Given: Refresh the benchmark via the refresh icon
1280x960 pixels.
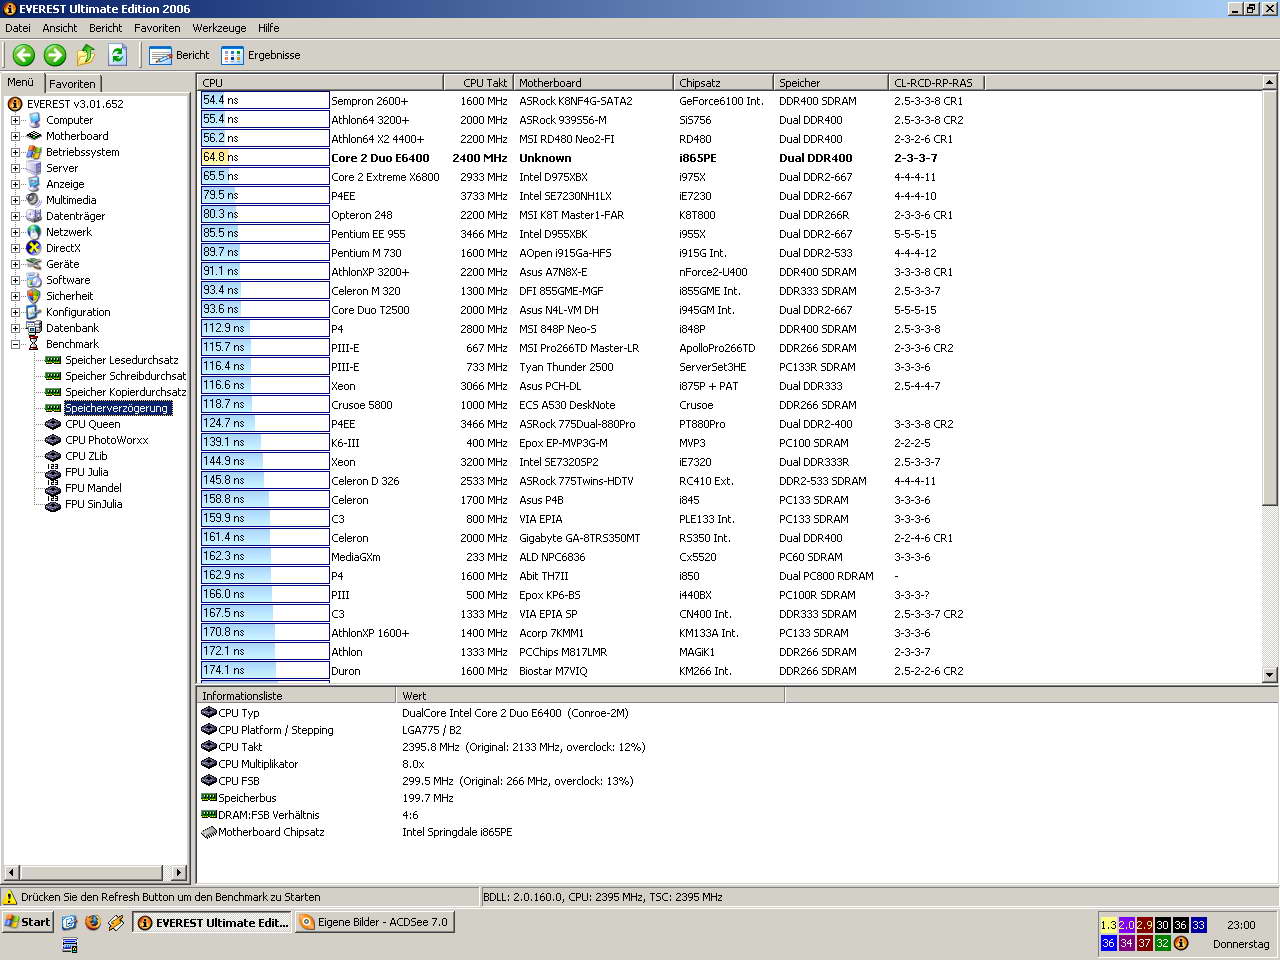Looking at the screenshot, I should click(x=117, y=55).
